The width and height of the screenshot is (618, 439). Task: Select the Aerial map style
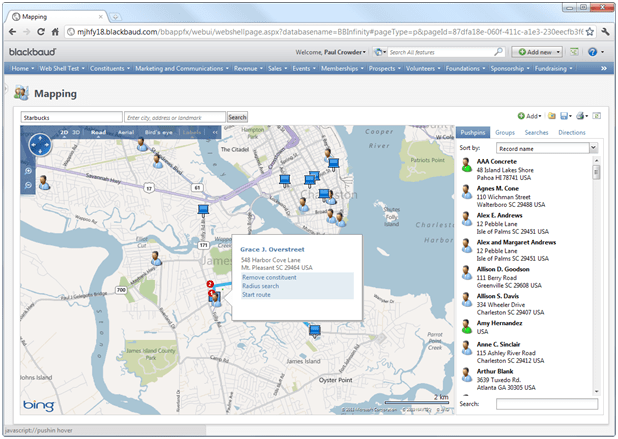tap(126, 132)
